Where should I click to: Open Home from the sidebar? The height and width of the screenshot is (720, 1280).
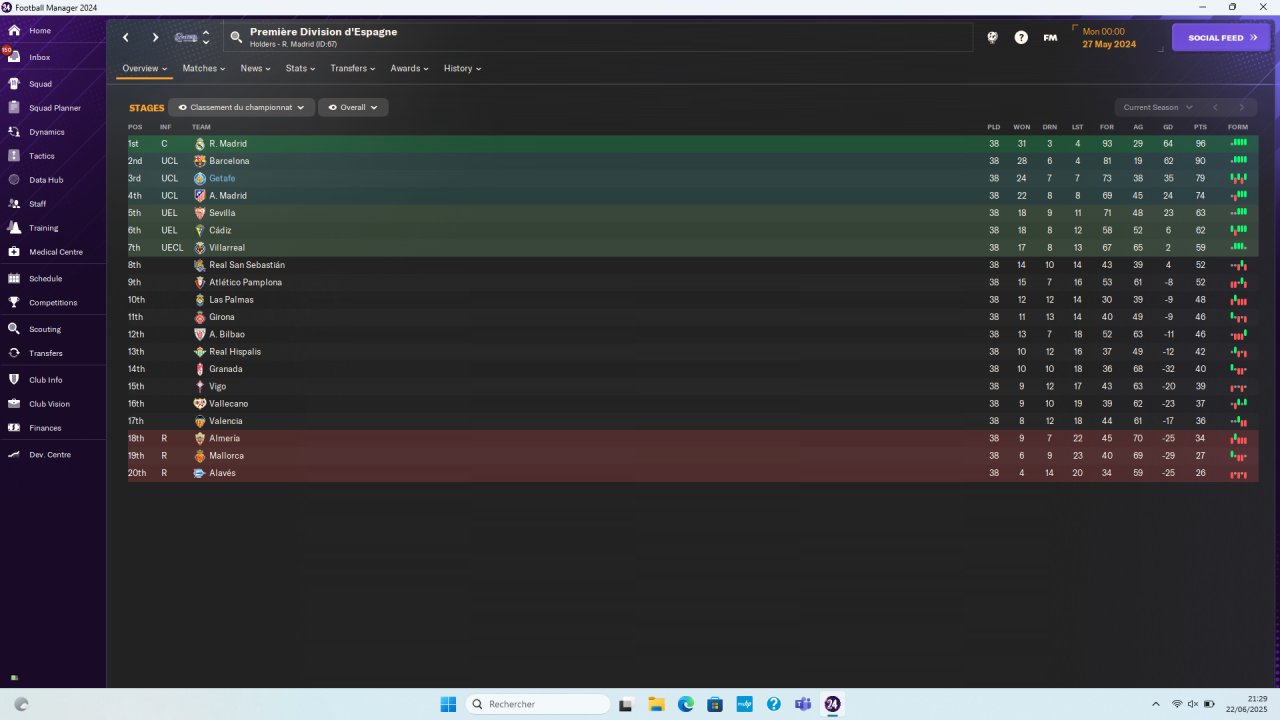pos(40,31)
